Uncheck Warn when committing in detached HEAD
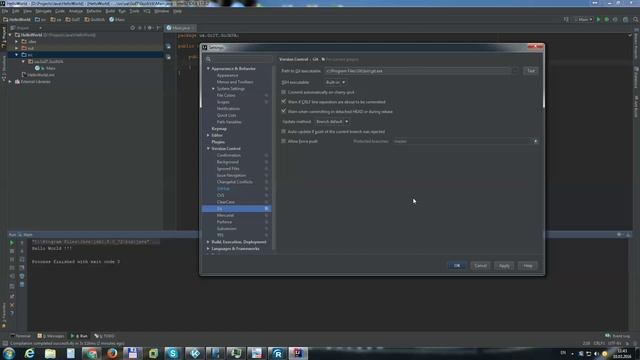The image size is (640, 360). [x=284, y=111]
